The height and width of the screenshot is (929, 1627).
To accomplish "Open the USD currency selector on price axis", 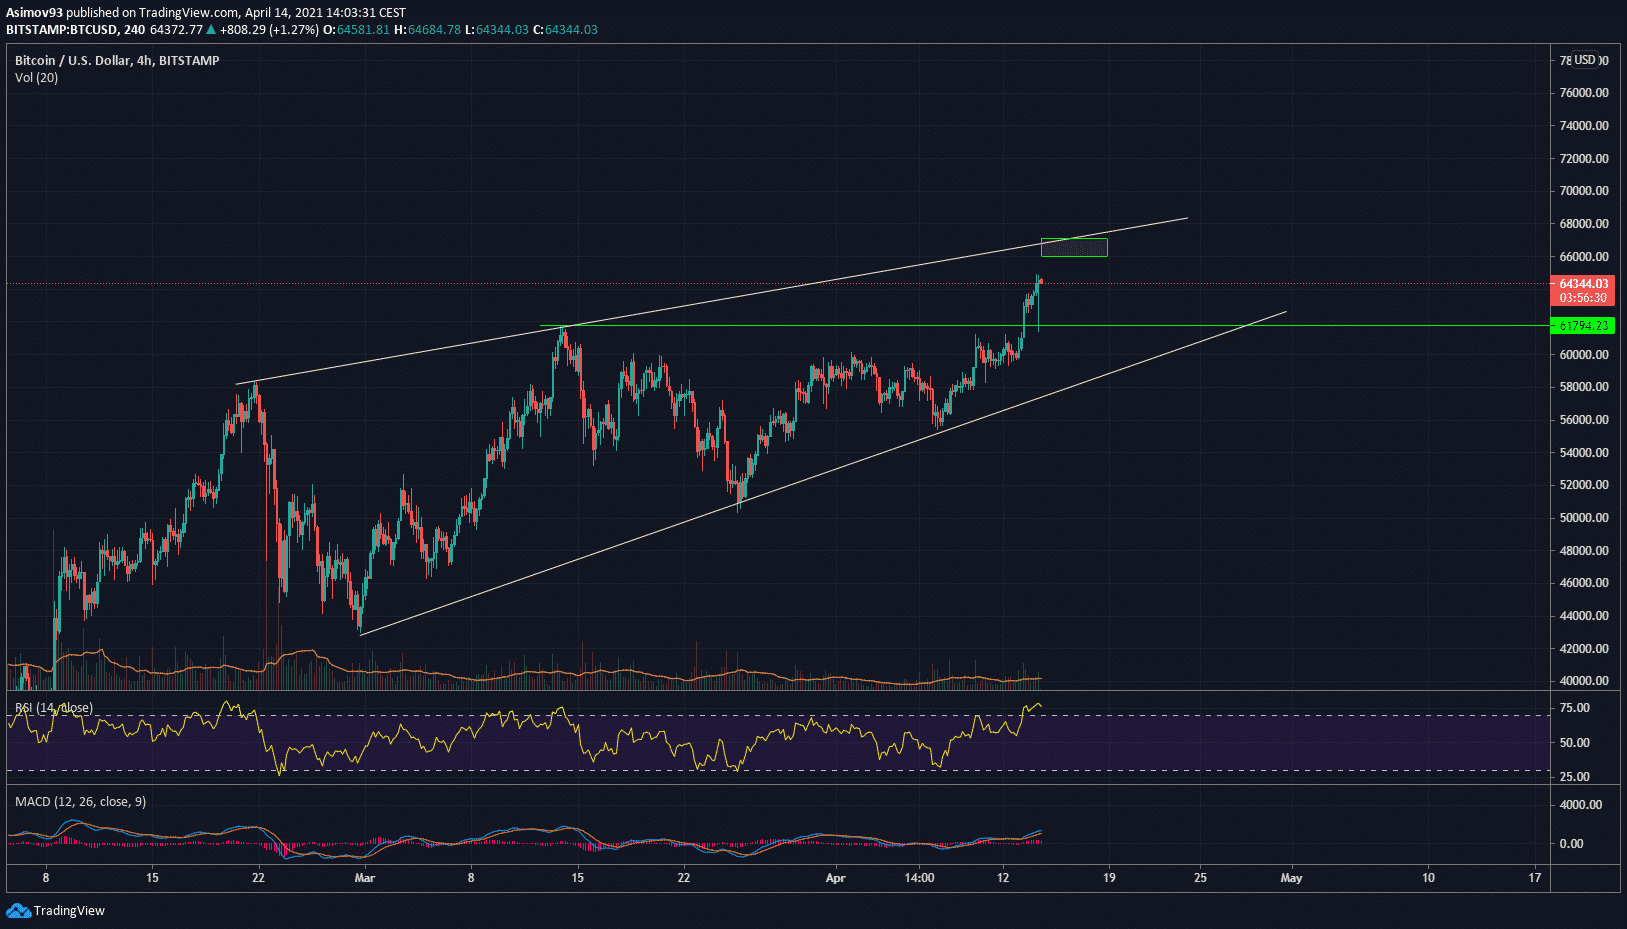I will [x=1585, y=60].
